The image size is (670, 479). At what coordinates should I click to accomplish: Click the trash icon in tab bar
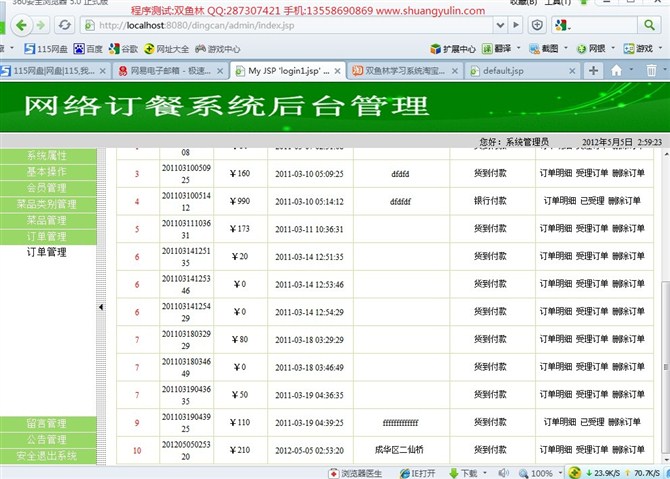point(651,70)
